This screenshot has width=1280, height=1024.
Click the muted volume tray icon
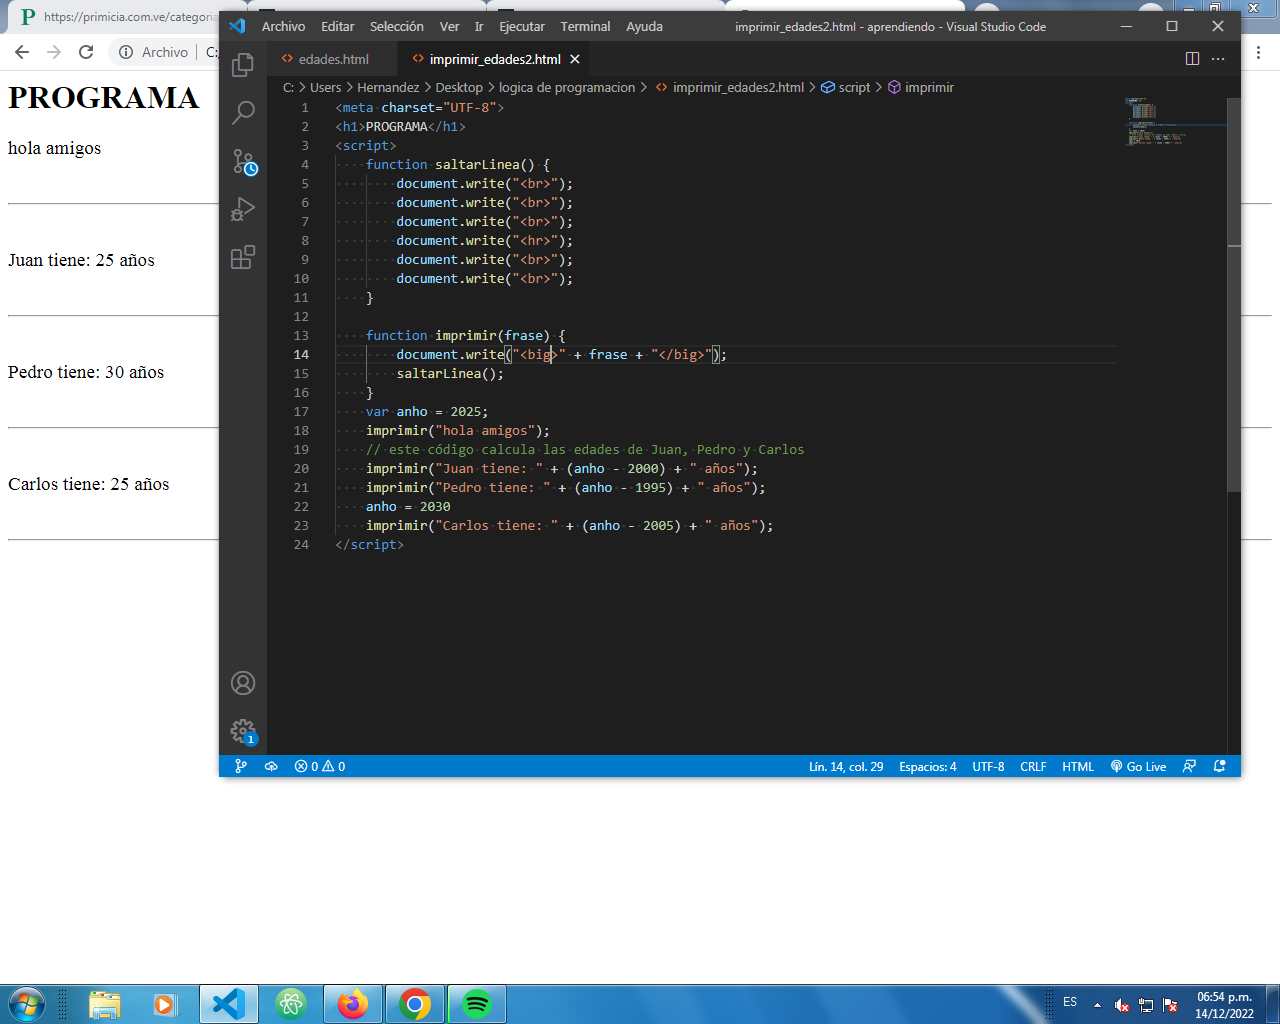click(x=1122, y=1005)
